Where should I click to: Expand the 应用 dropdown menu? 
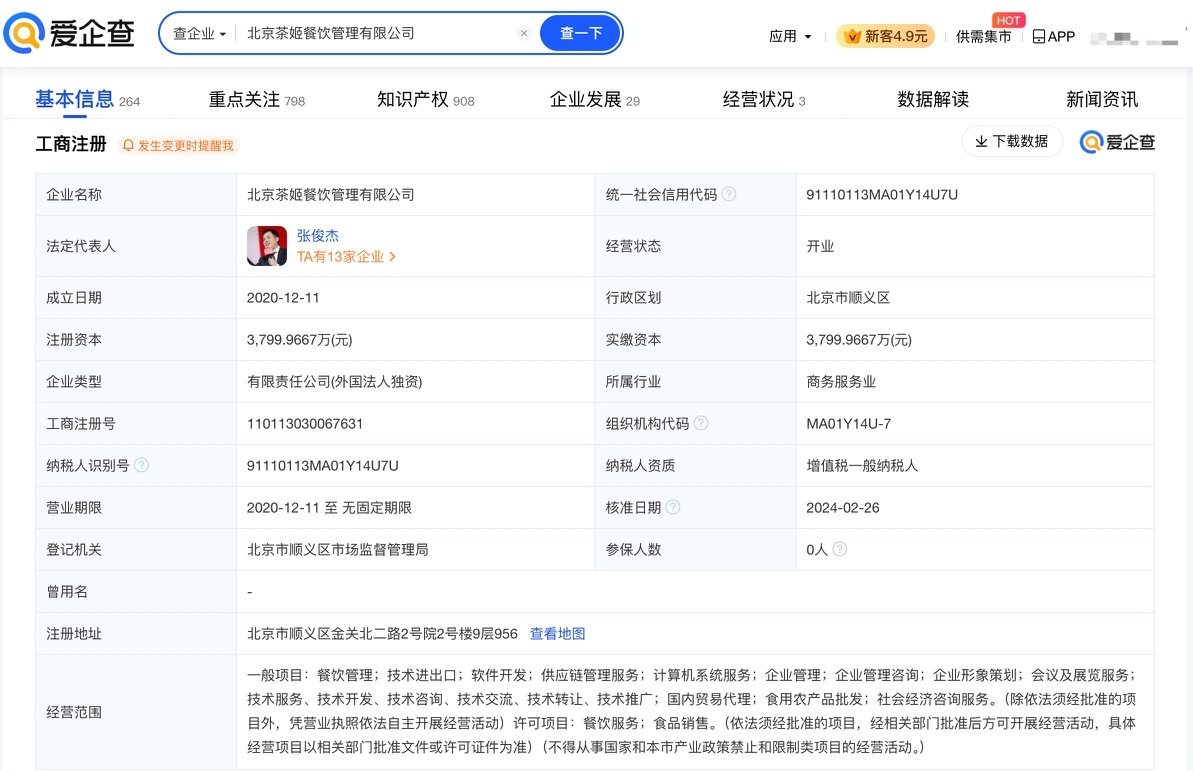pyautogui.click(x=789, y=36)
